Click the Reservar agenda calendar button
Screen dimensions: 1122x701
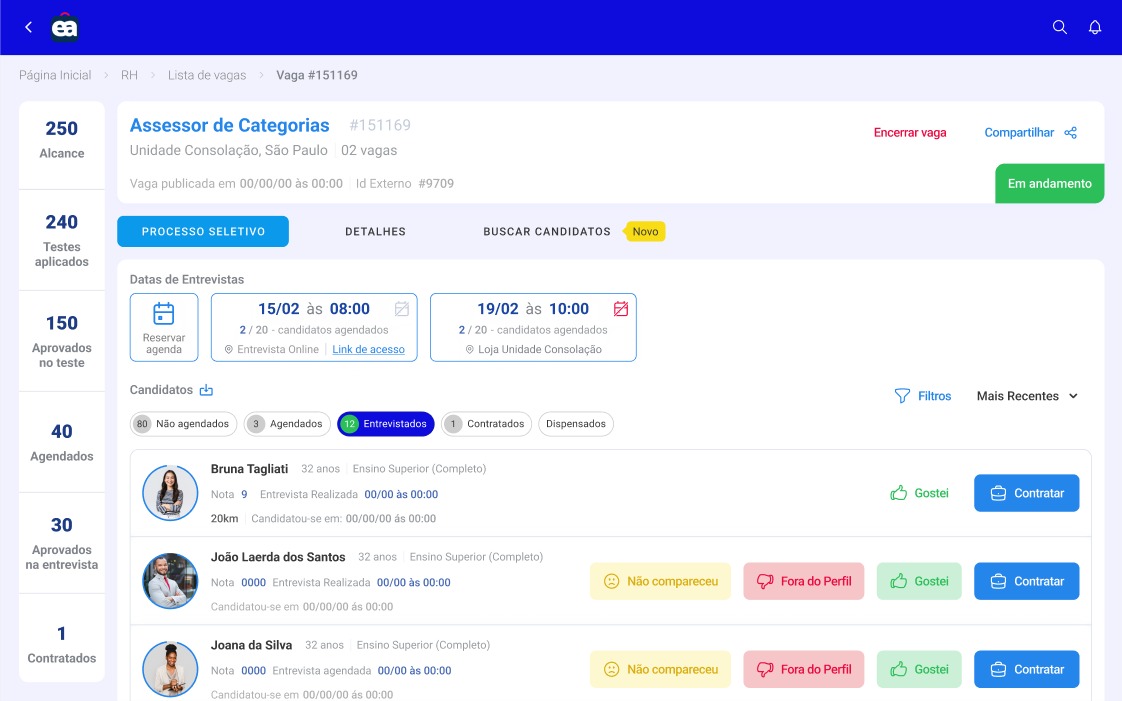(x=164, y=327)
